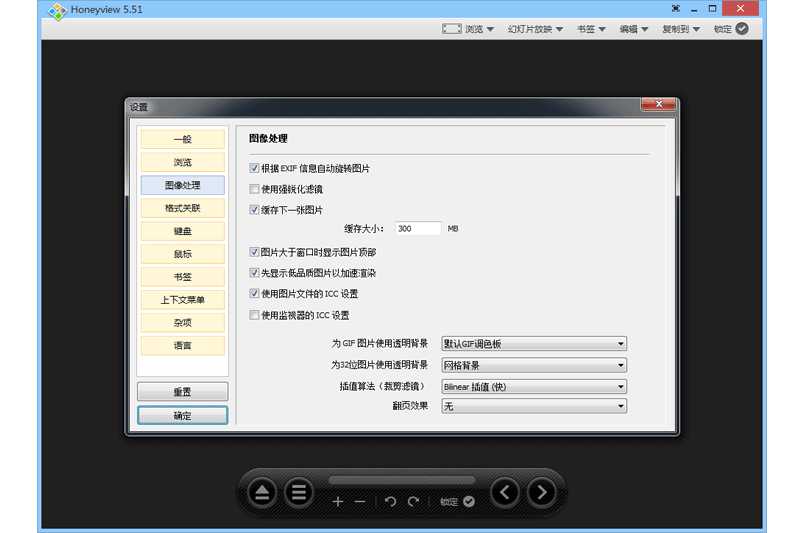Image resolution: width=800 pixels, height=533 pixels.
Task: Click the MB unit label
Action: (453, 229)
